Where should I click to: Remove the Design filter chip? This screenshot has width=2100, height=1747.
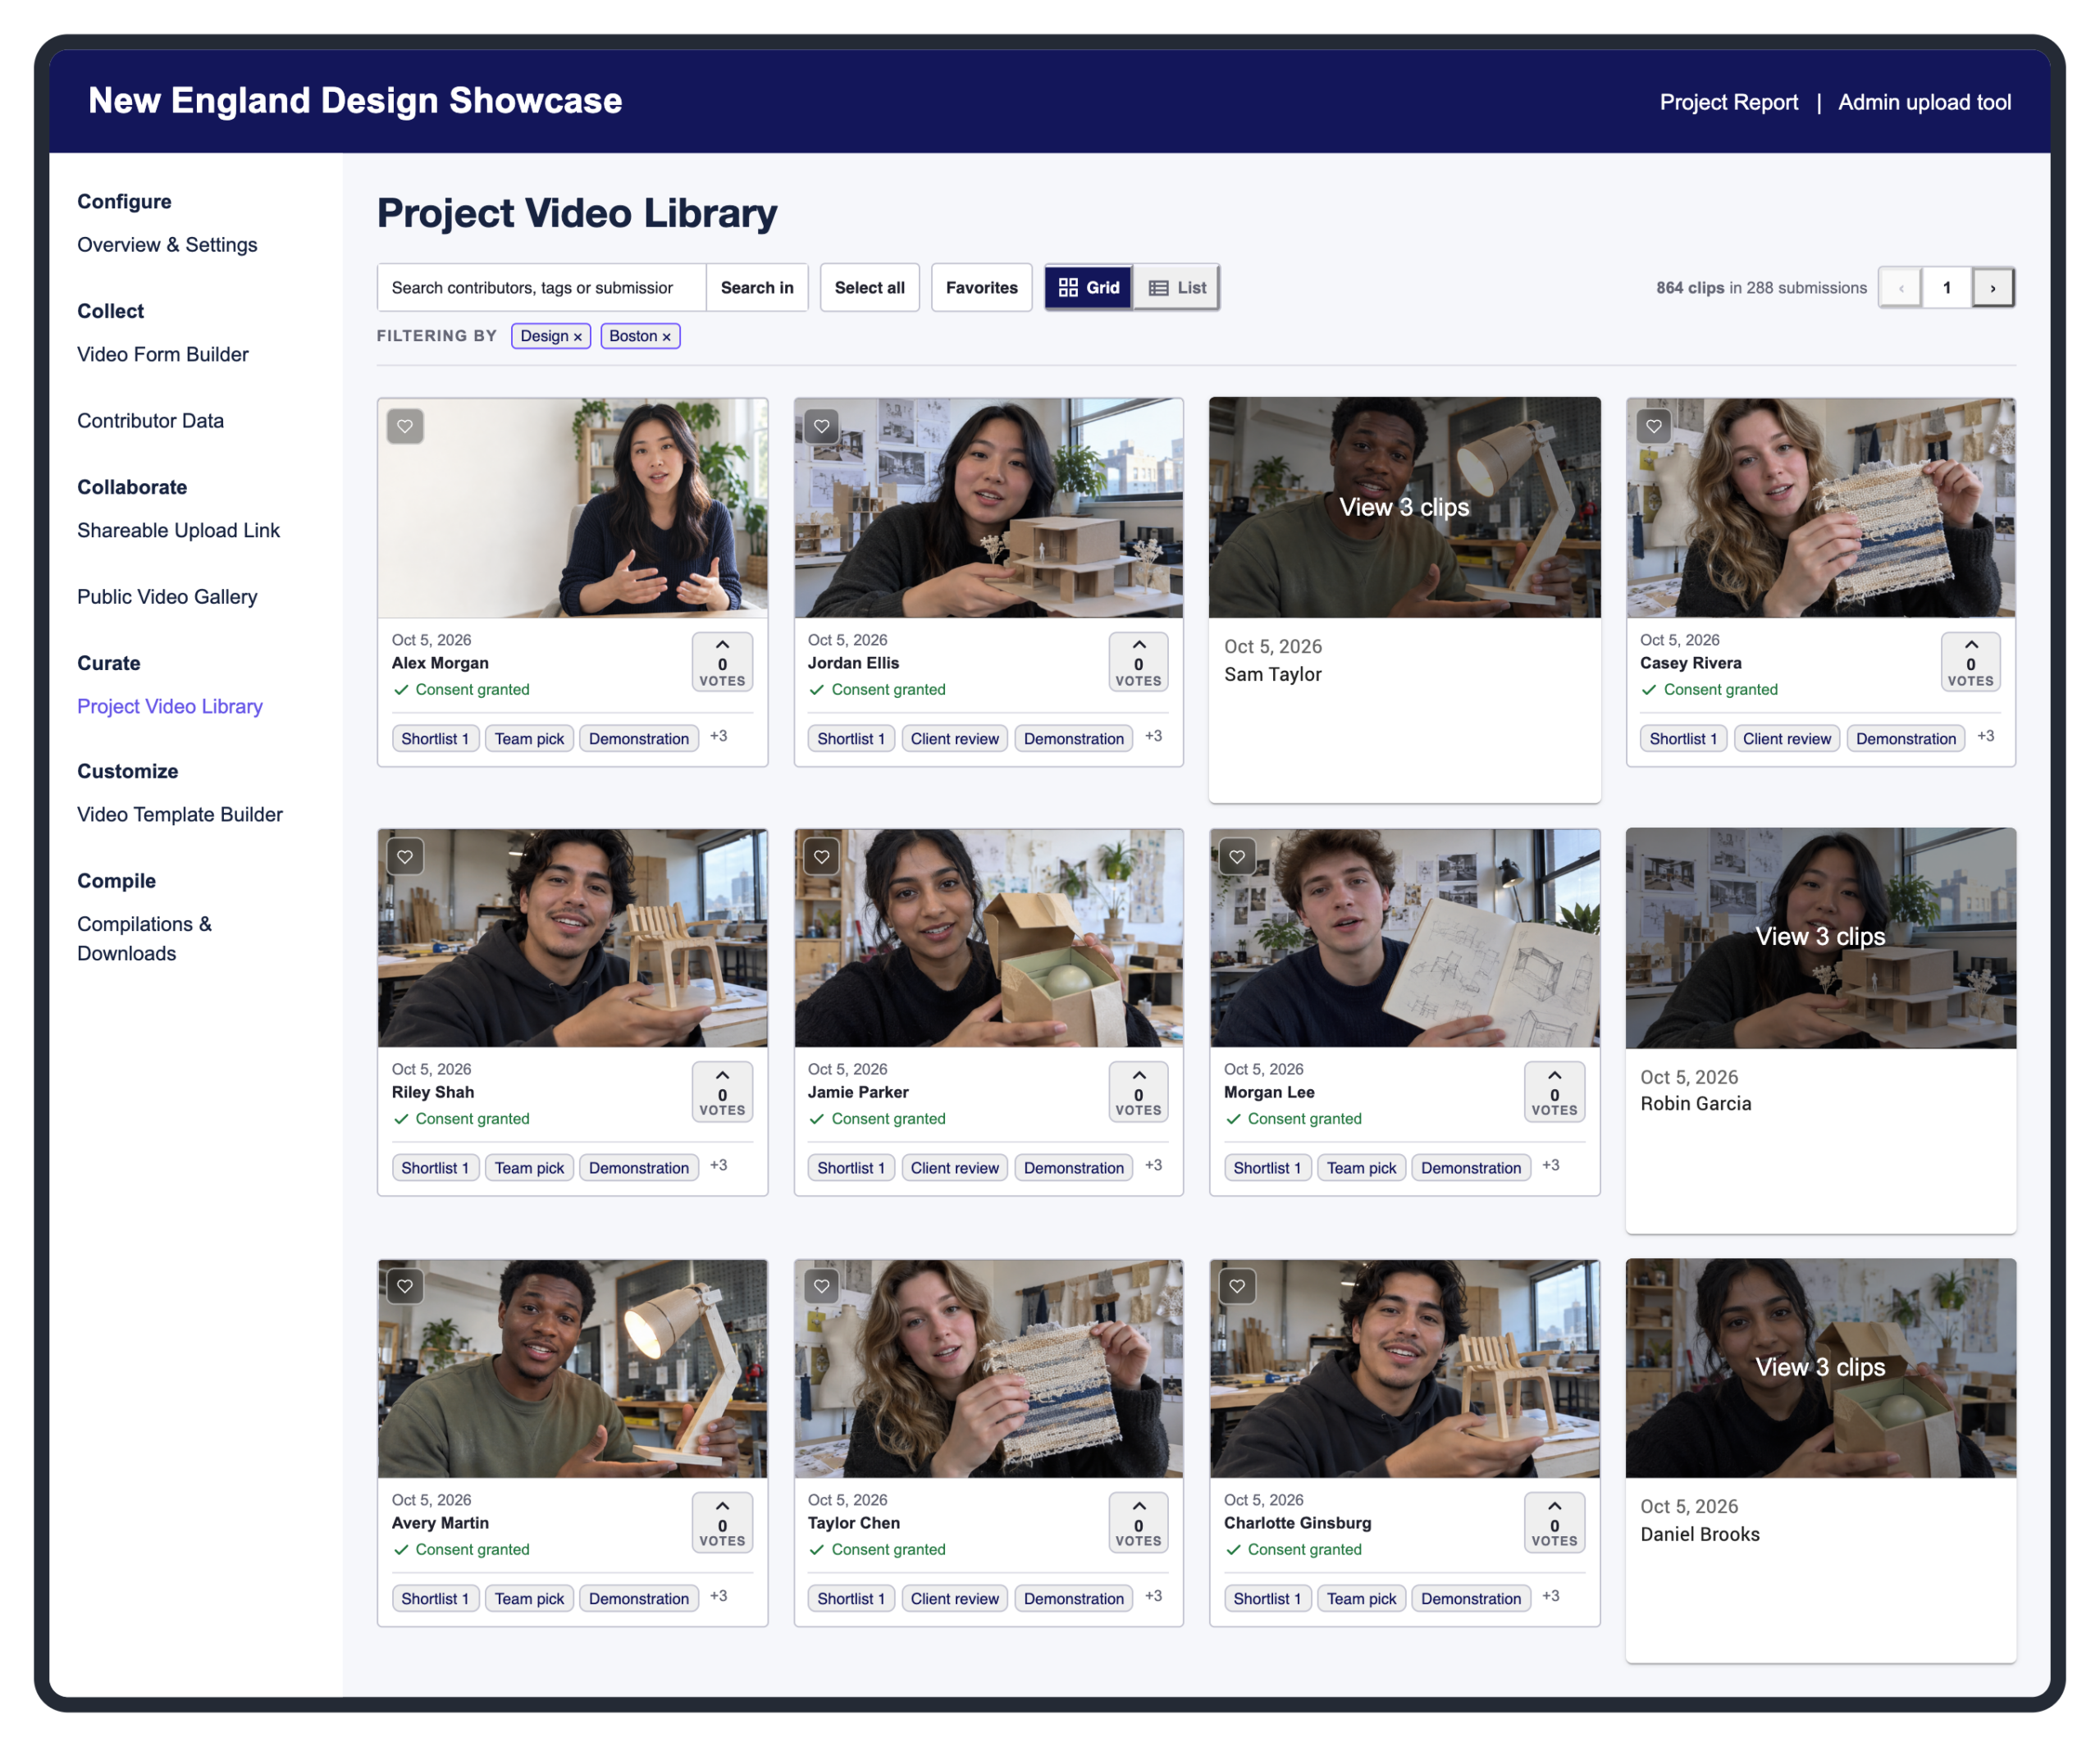pos(577,337)
